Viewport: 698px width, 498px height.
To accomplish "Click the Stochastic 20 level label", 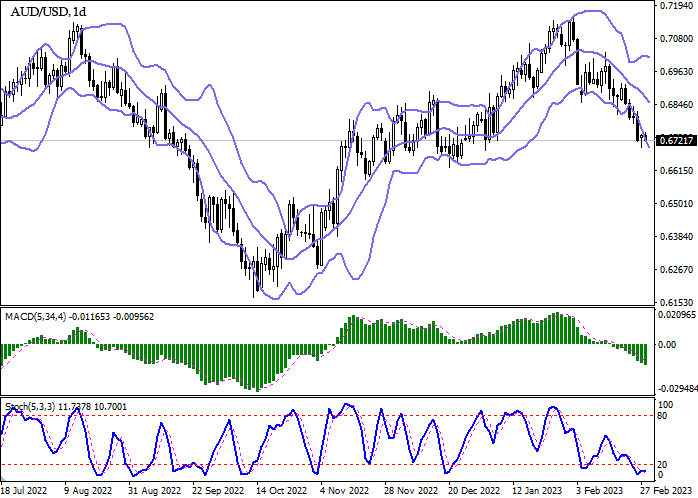I will tap(663, 464).
